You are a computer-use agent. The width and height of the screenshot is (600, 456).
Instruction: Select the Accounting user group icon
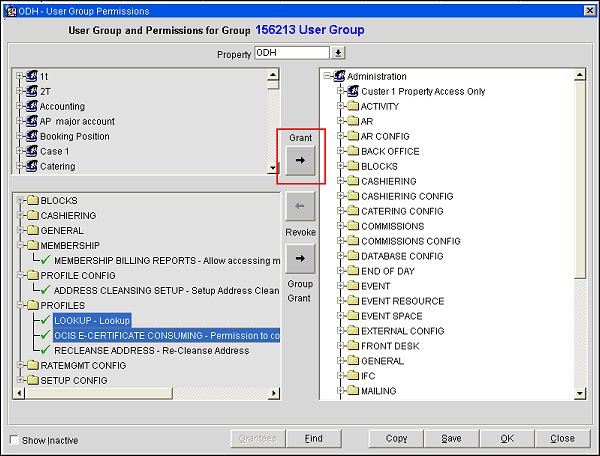(32, 106)
